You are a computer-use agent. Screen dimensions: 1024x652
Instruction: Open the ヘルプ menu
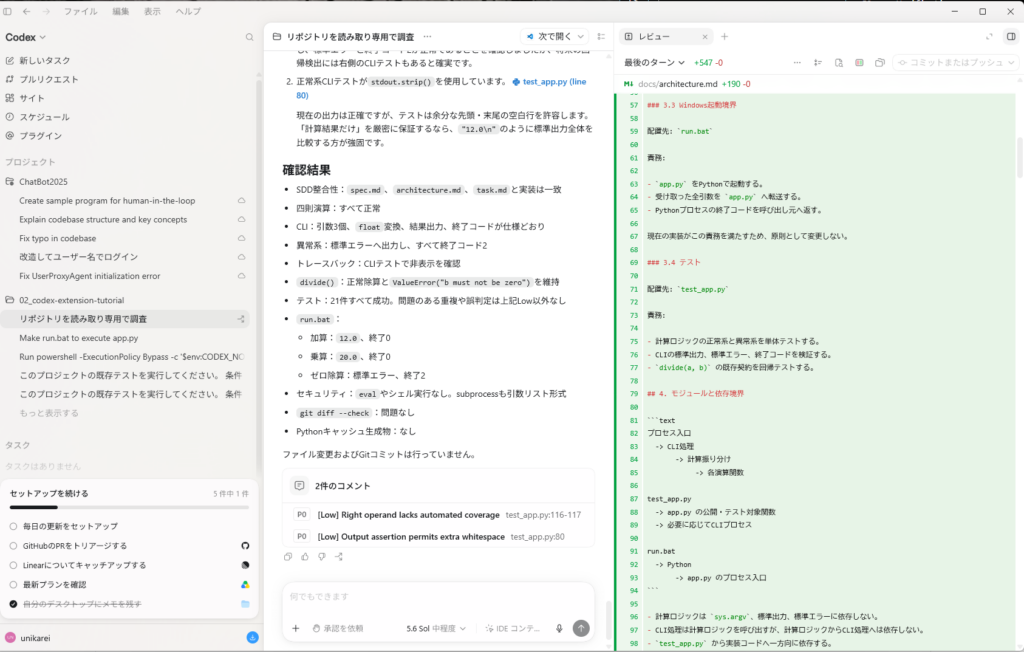pos(188,11)
